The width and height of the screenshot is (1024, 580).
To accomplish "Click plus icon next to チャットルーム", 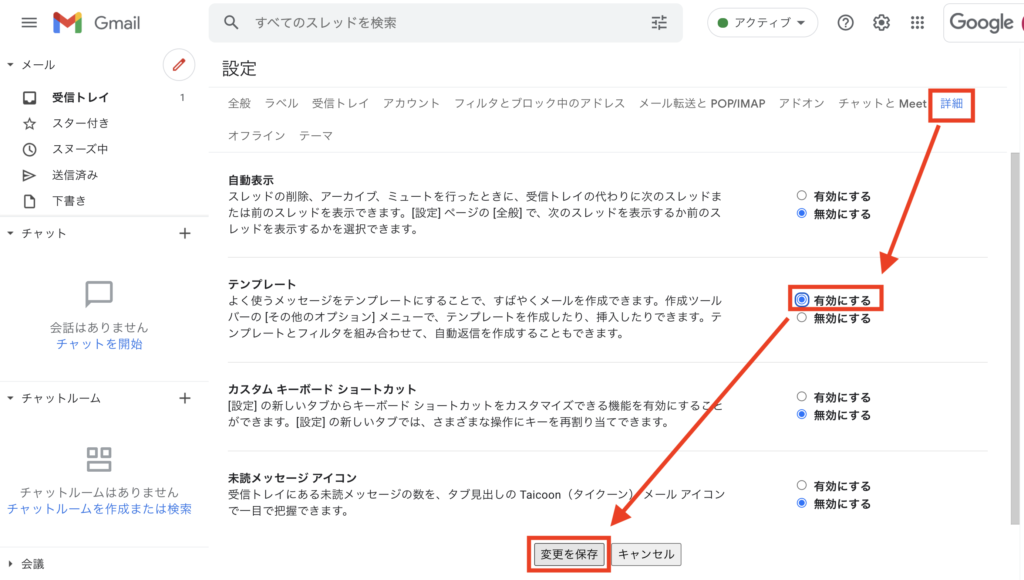I will tap(184, 398).
